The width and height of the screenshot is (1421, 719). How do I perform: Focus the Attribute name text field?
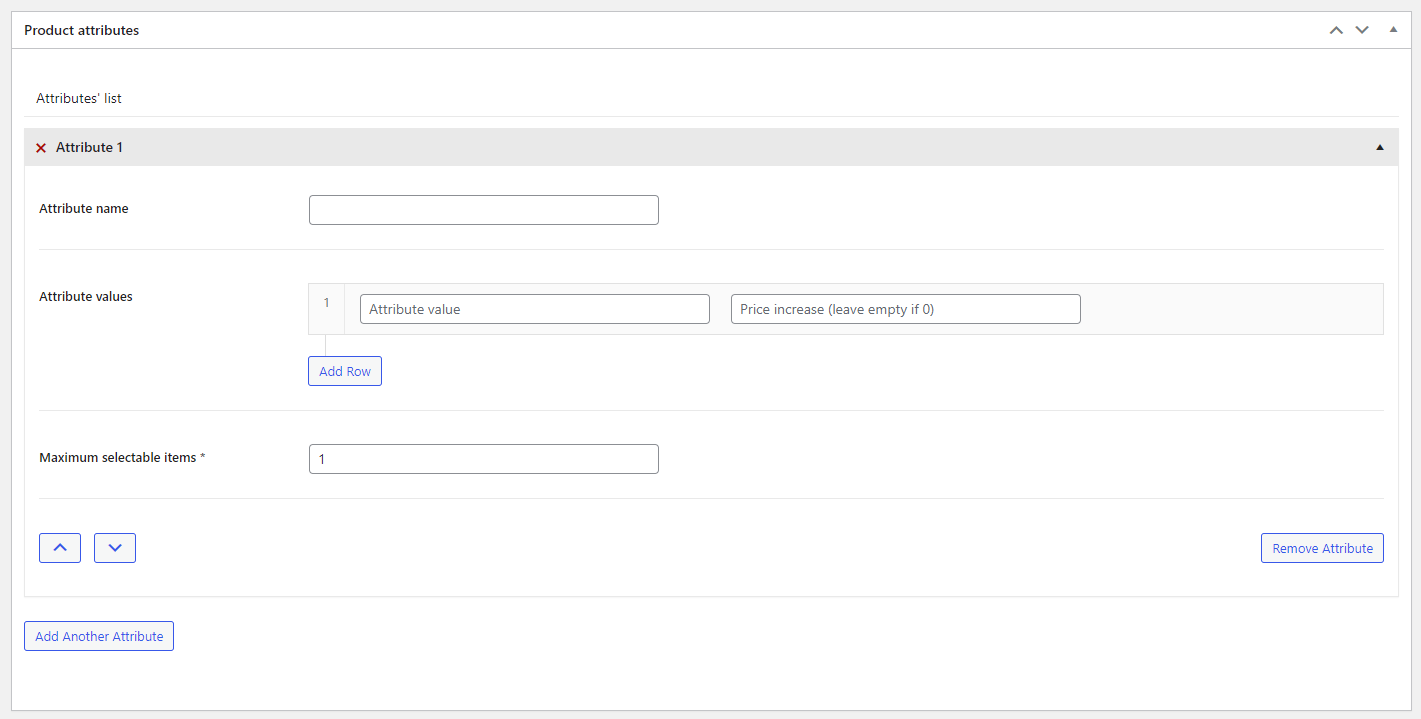tap(484, 210)
